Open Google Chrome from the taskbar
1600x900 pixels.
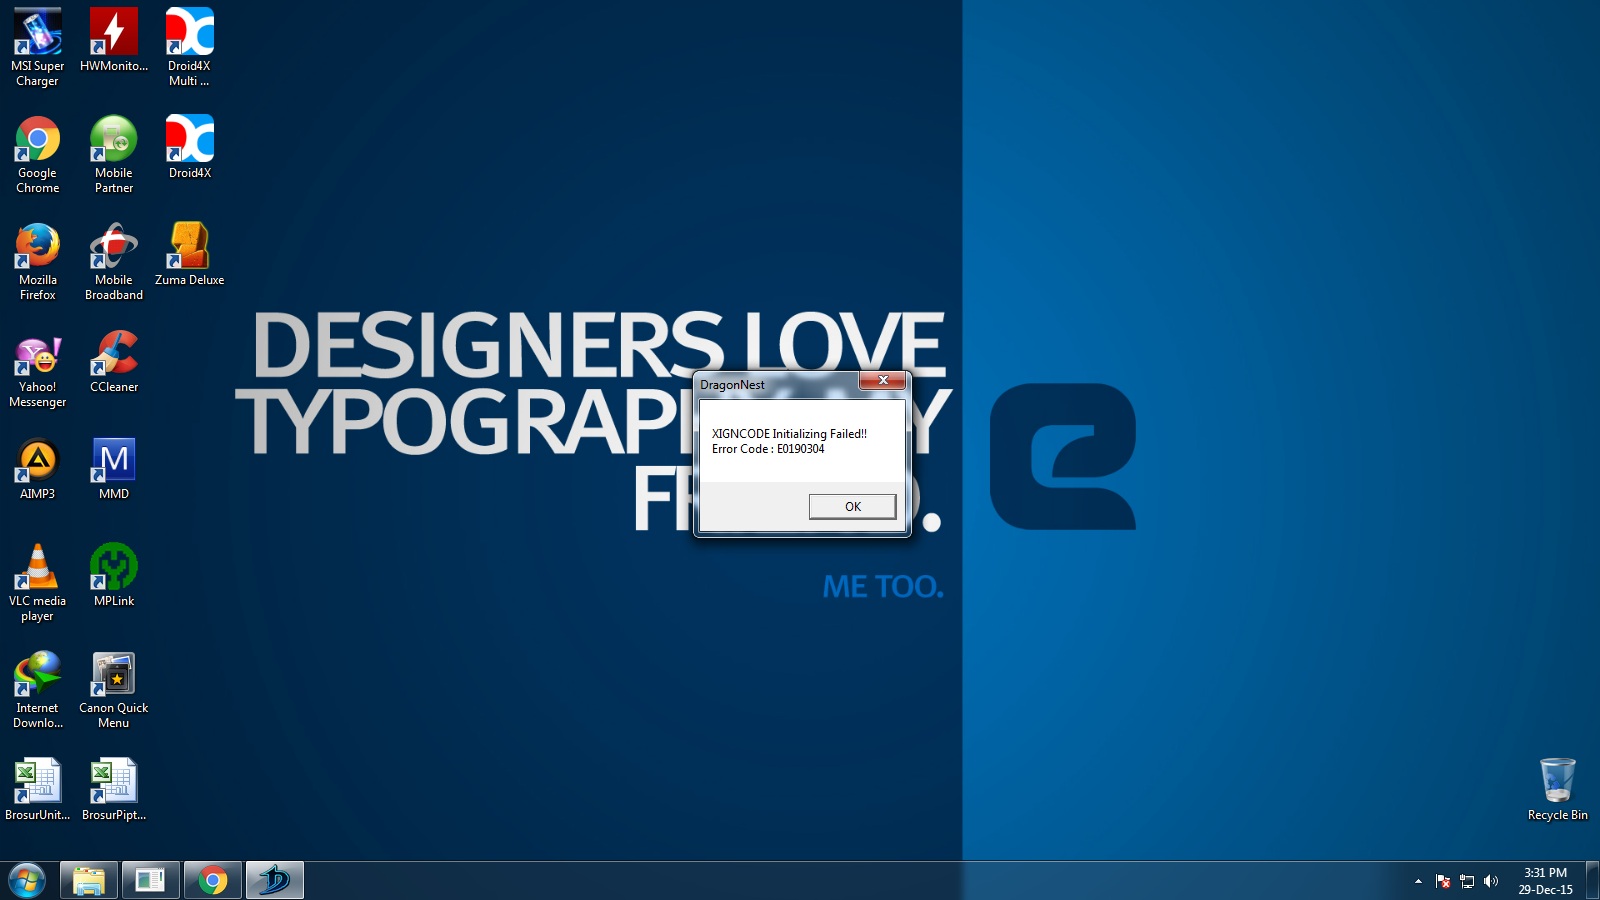213,881
